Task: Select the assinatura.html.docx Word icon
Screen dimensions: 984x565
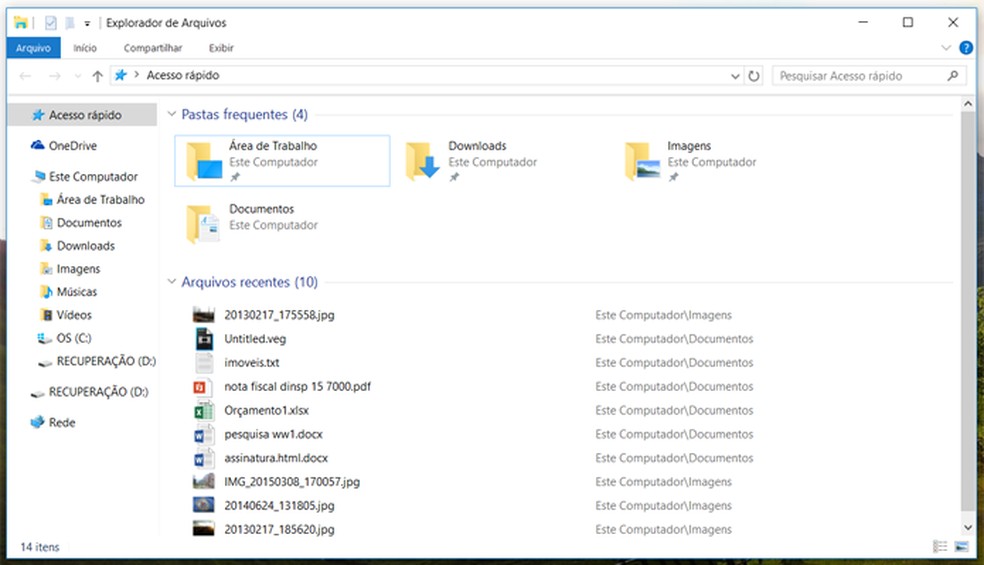Action: tap(203, 458)
